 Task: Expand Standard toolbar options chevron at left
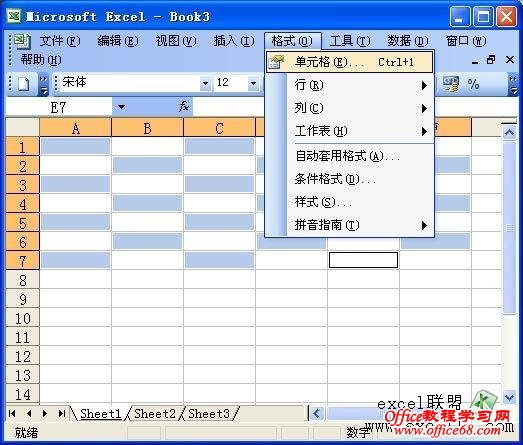[44, 84]
